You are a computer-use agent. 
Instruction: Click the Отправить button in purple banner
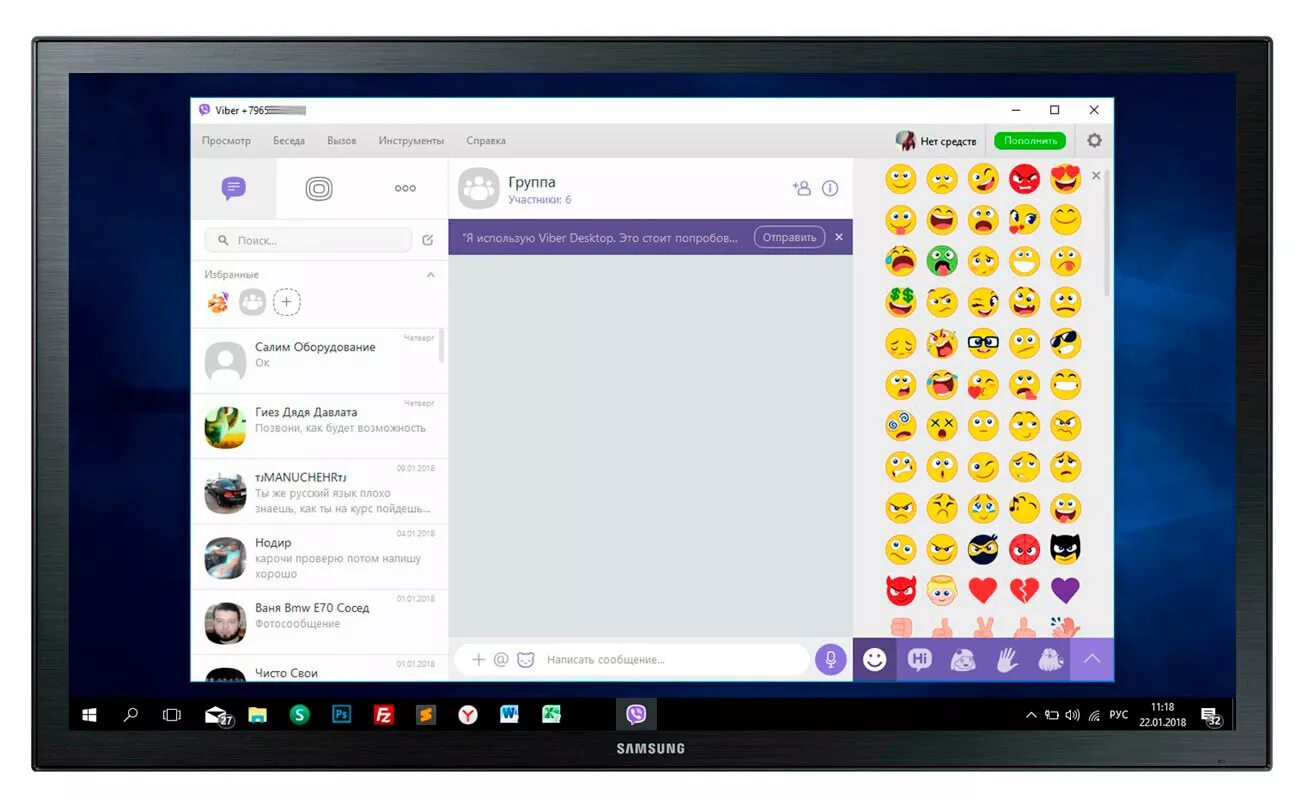790,237
